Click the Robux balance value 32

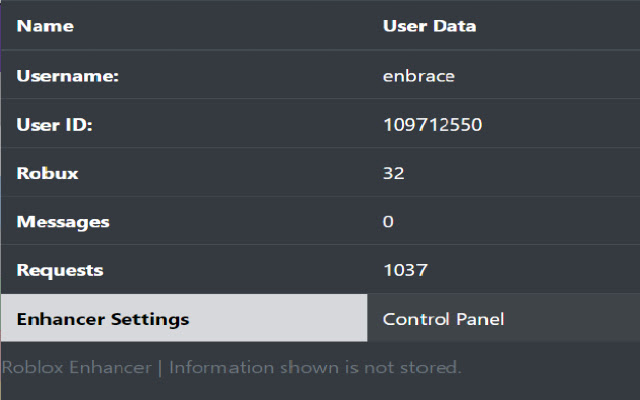(393, 173)
